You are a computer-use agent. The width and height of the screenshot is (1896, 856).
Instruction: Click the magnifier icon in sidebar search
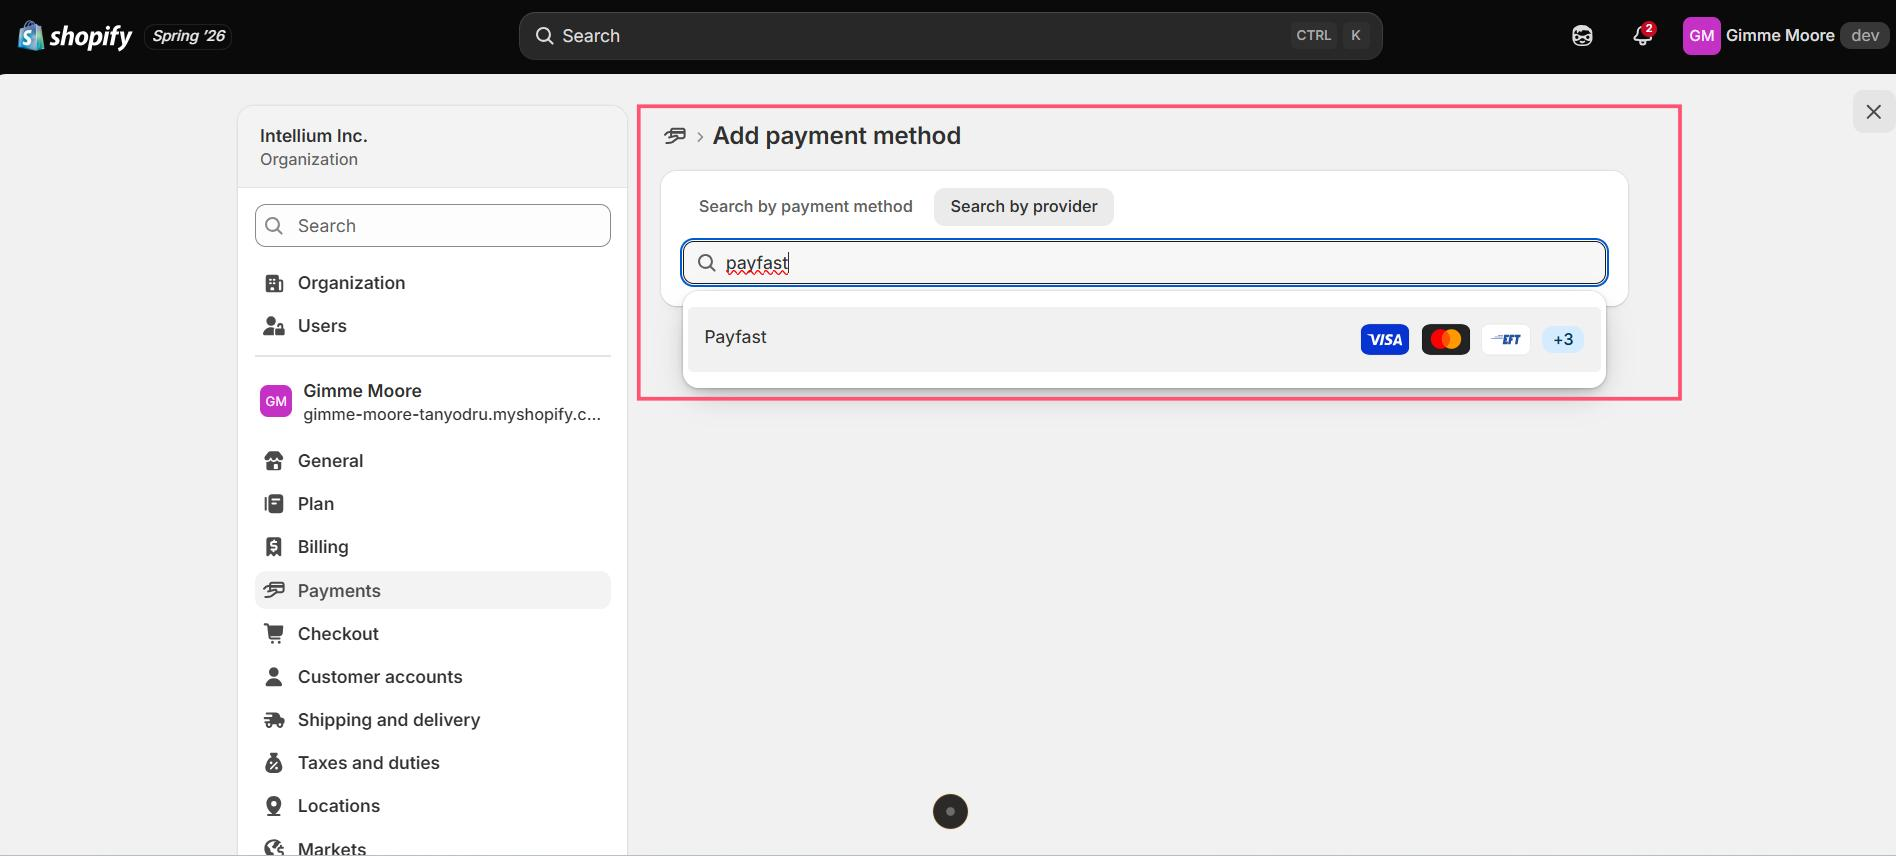pyautogui.click(x=274, y=226)
